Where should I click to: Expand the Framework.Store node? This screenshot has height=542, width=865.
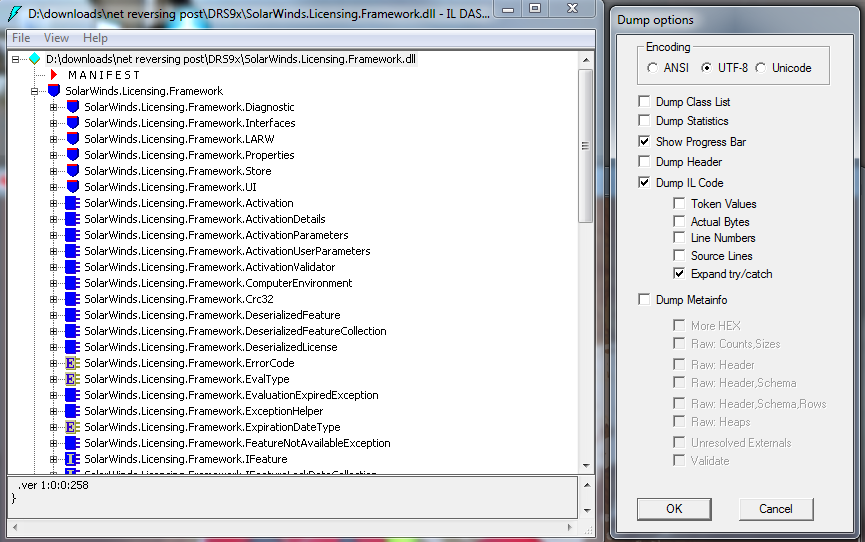(x=54, y=171)
